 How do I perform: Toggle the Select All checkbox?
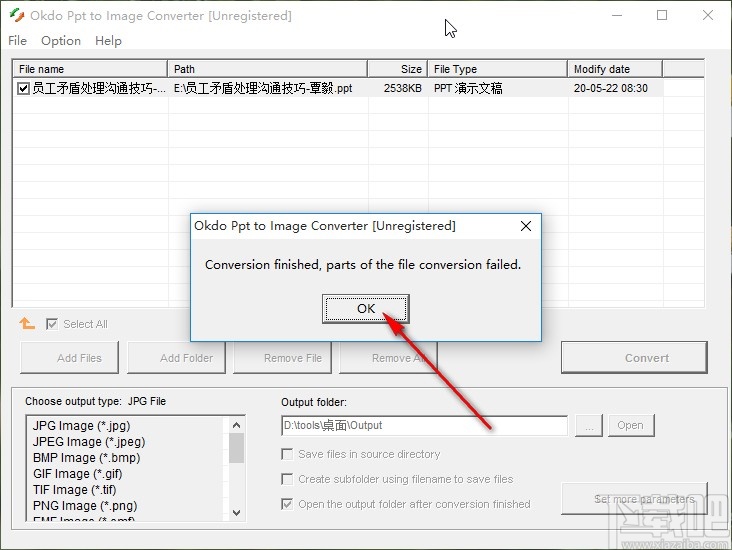tap(52, 324)
